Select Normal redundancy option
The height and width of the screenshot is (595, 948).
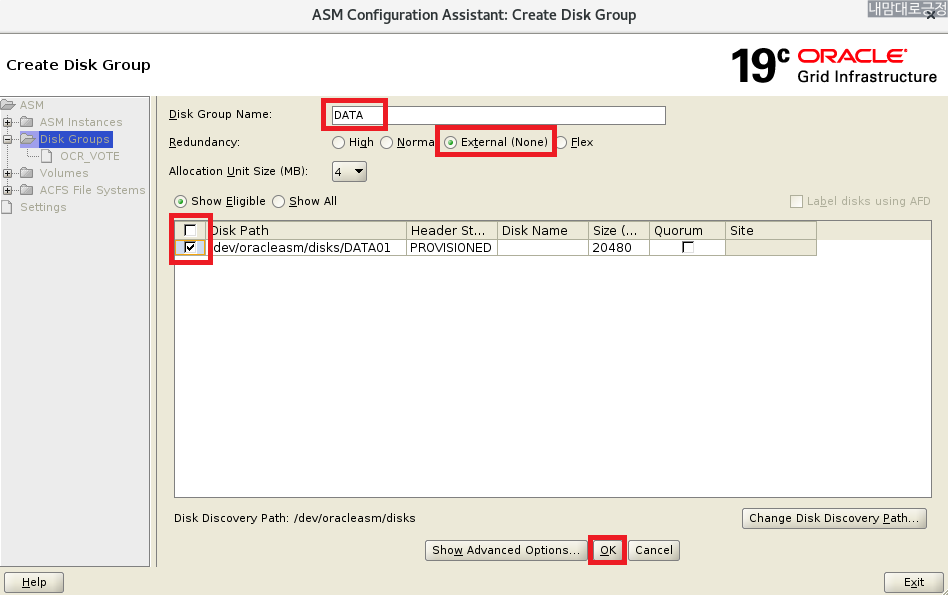[x=386, y=143]
